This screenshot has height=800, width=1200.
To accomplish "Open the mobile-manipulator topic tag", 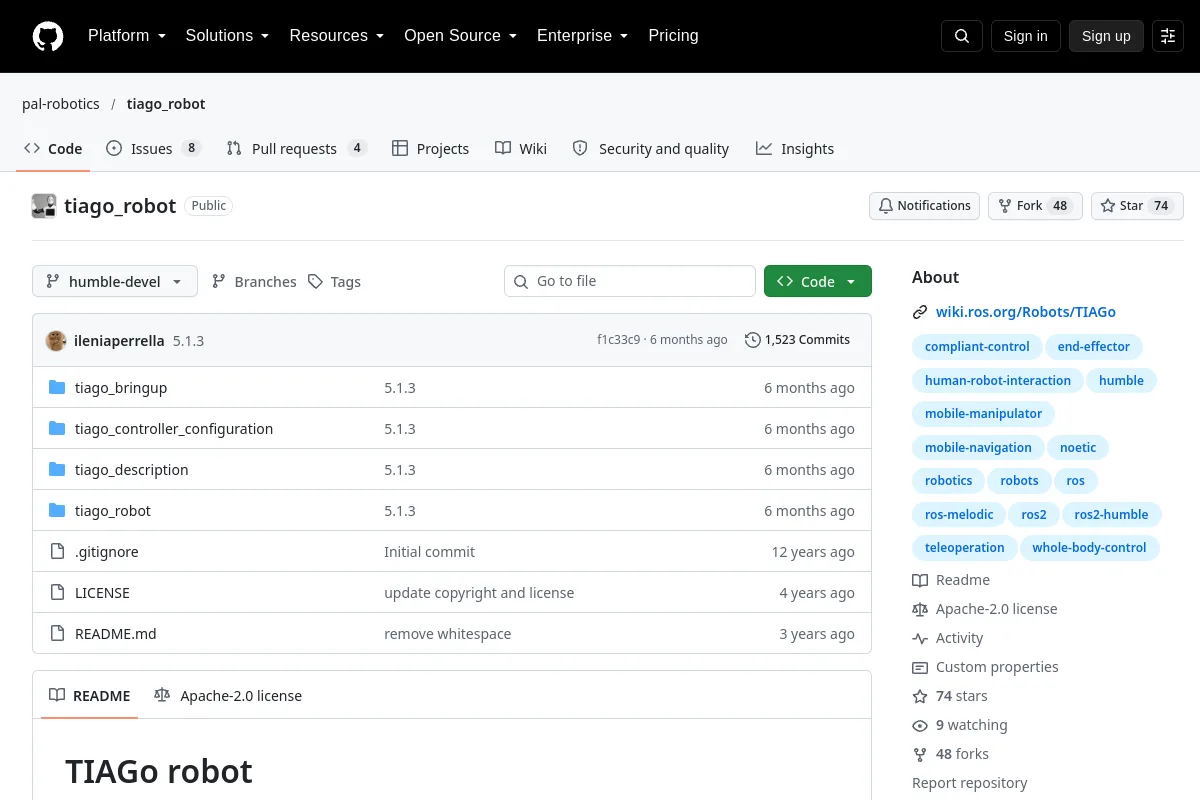I will [983, 414].
